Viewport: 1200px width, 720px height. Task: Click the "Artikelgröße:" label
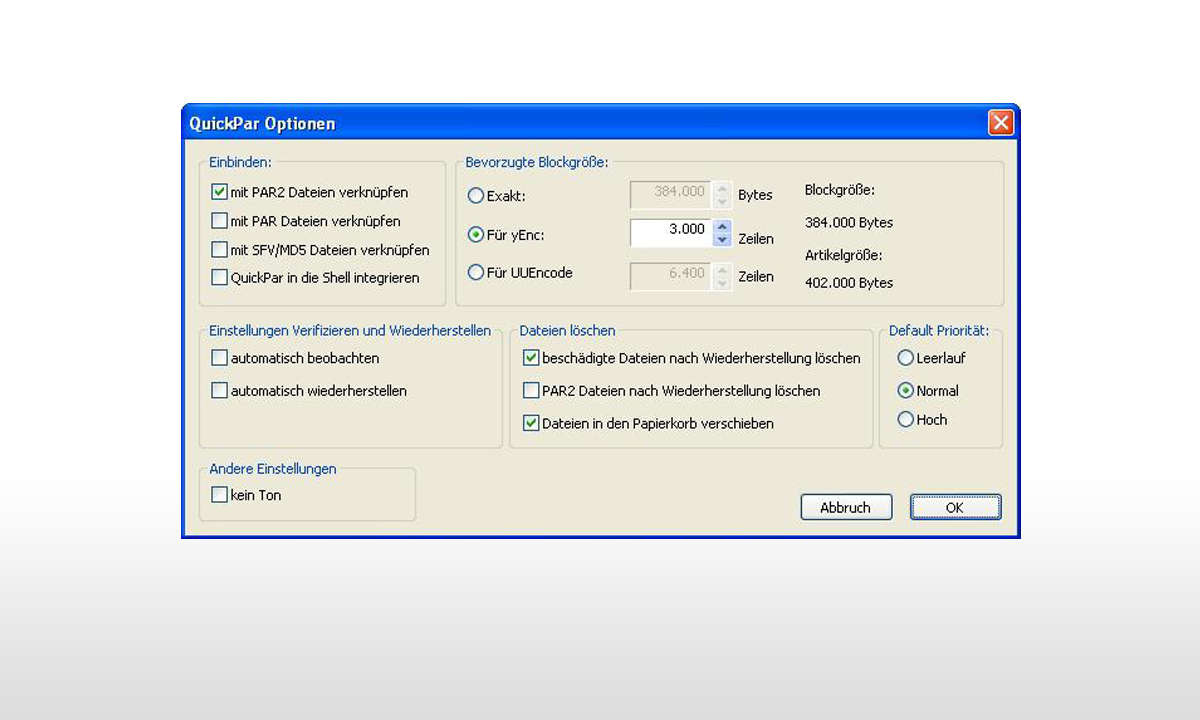[843, 256]
